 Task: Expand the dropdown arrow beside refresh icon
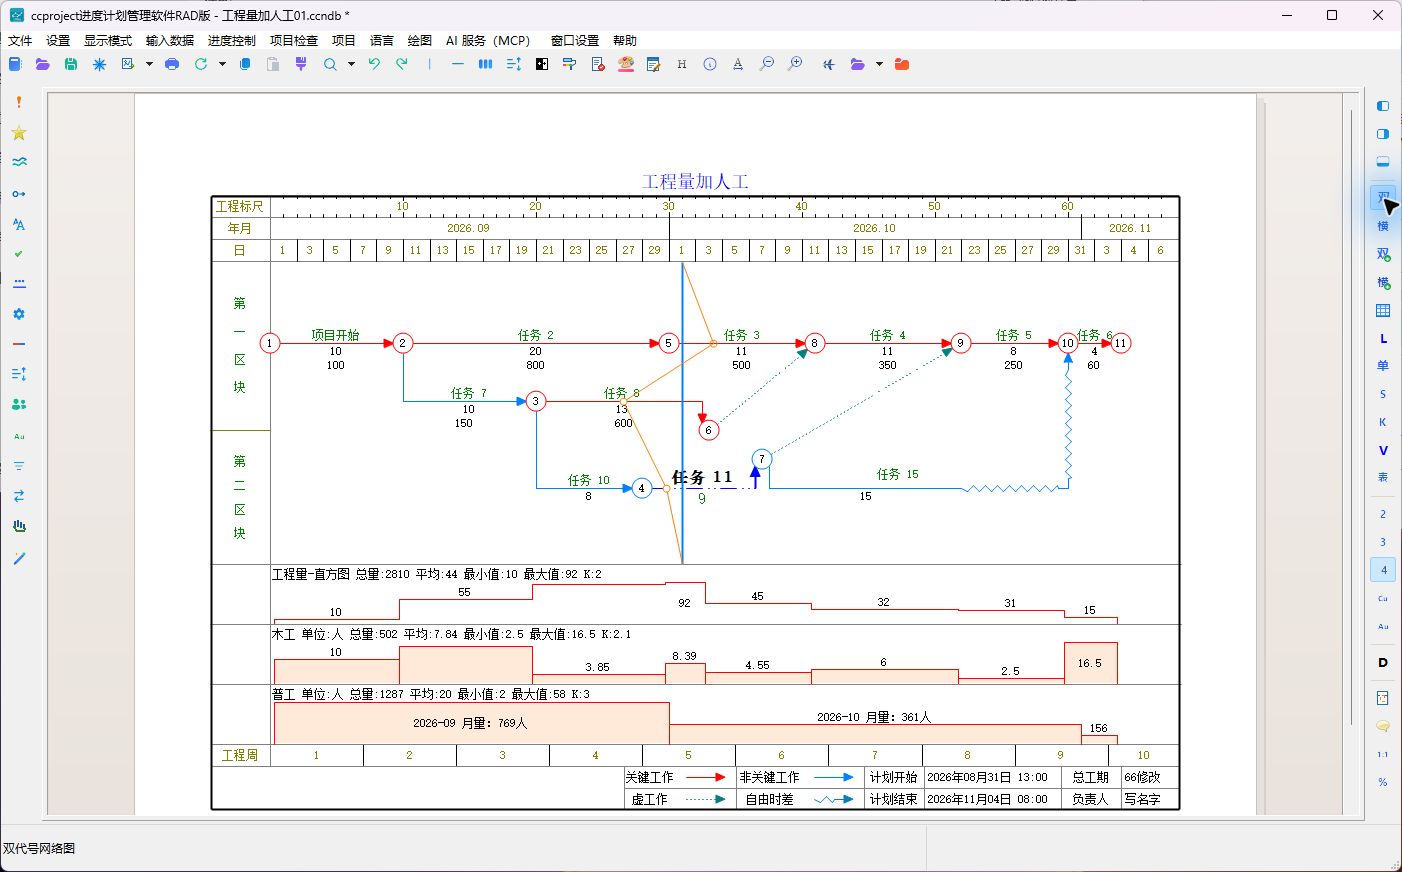(222, 64)
